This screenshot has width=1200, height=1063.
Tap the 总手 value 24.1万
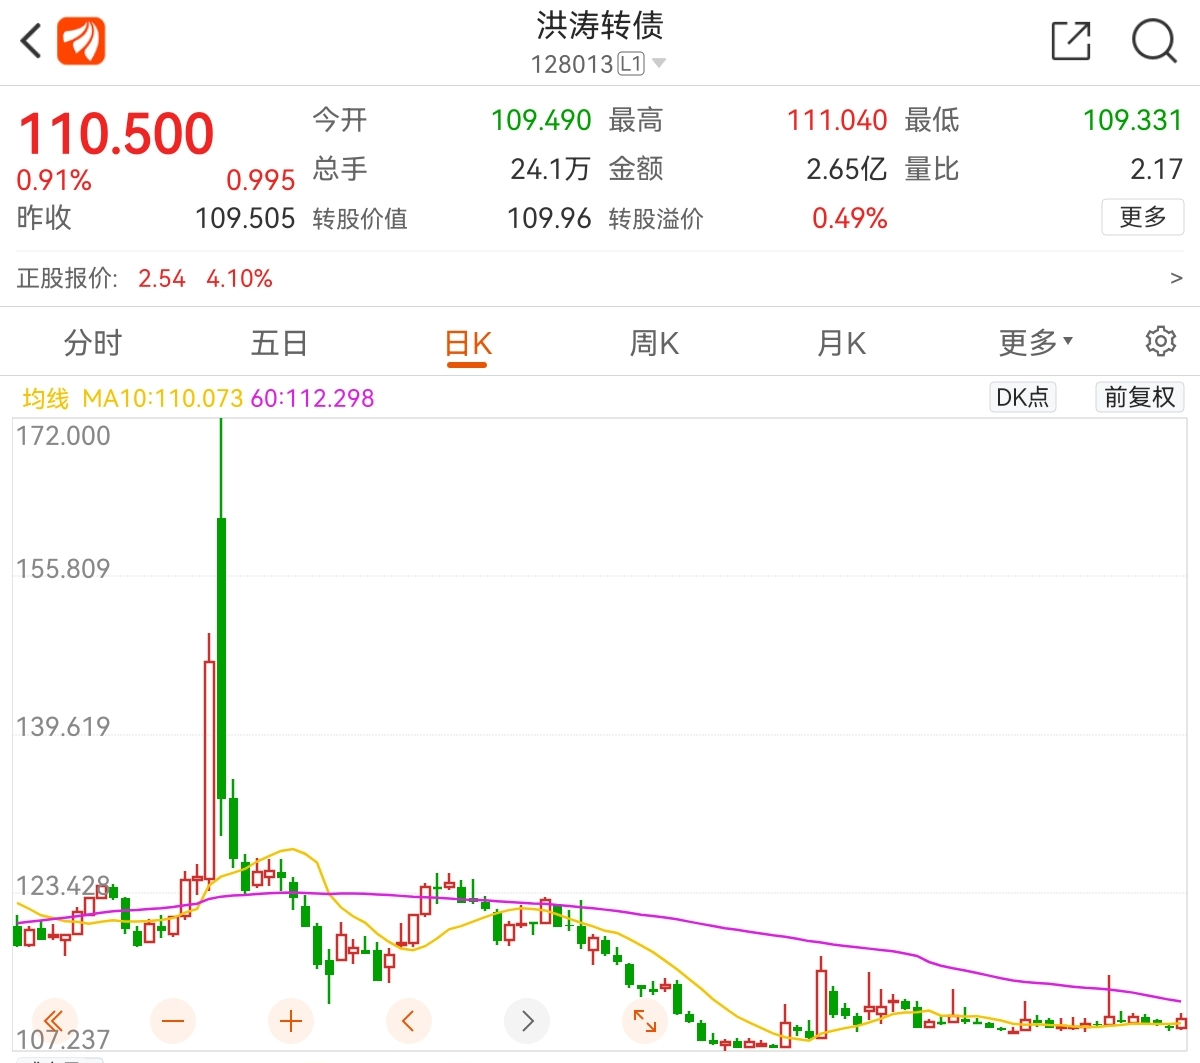550,169
